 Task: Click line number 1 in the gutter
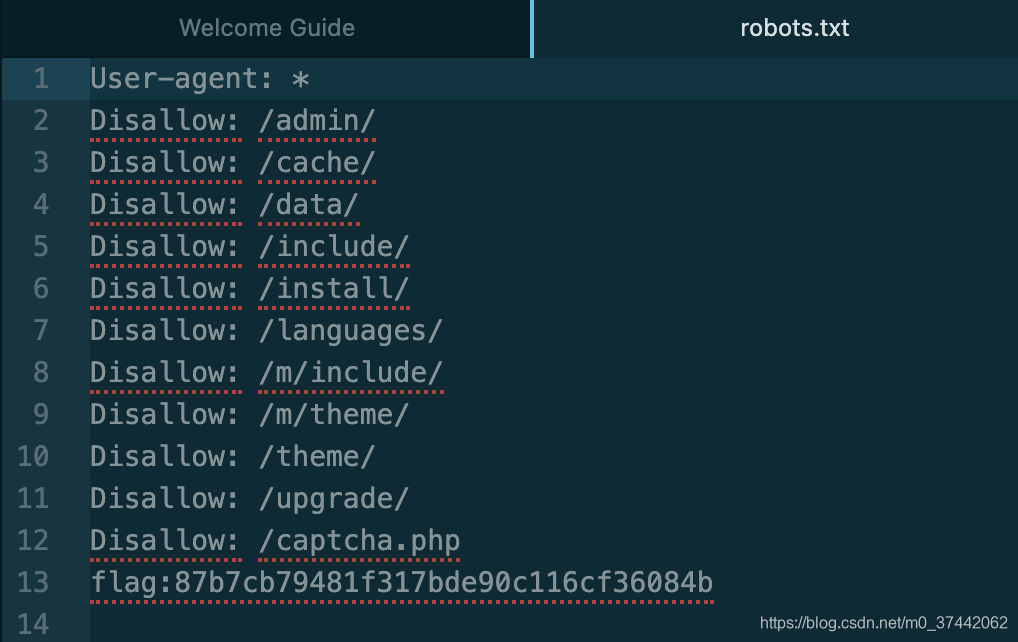click(x=41, y=79)
